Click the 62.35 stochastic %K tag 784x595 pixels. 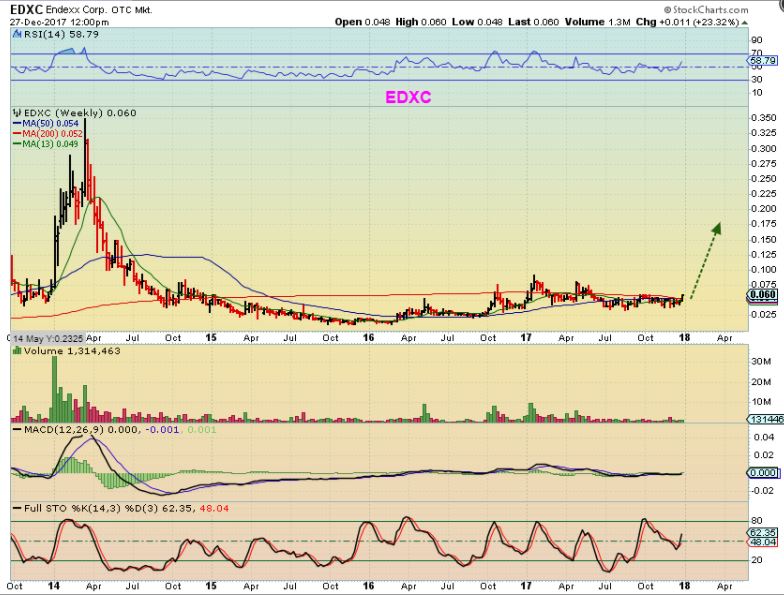pos(763,533)
